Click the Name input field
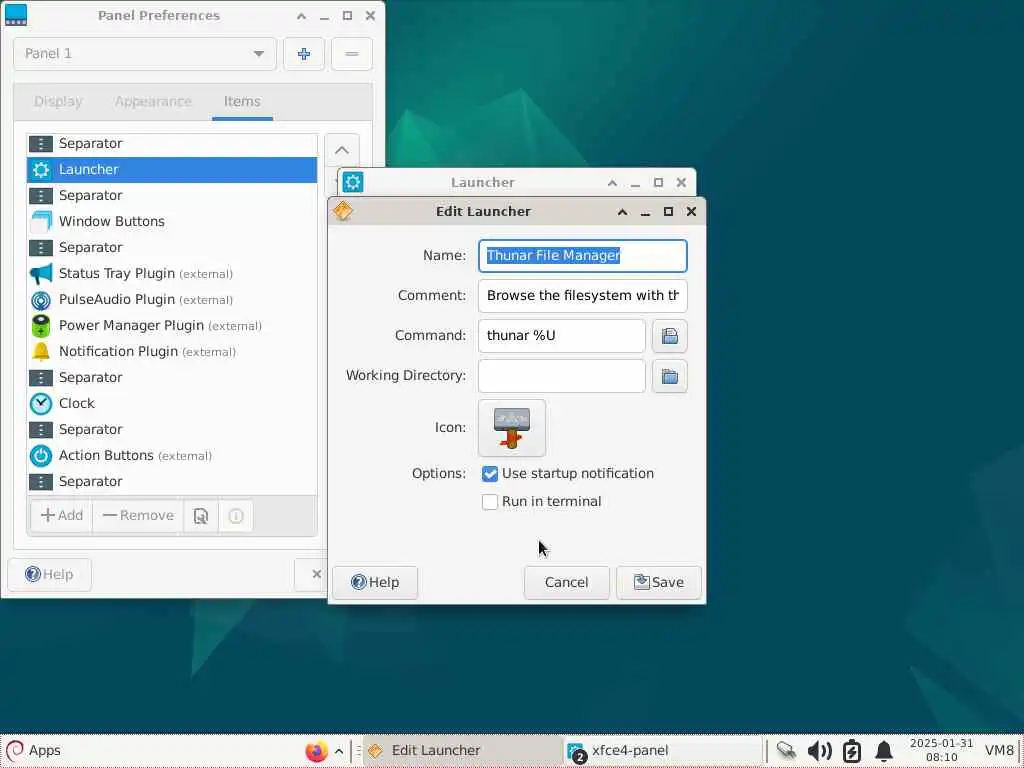Viewport: 1024px width, 768px height. 583,256
